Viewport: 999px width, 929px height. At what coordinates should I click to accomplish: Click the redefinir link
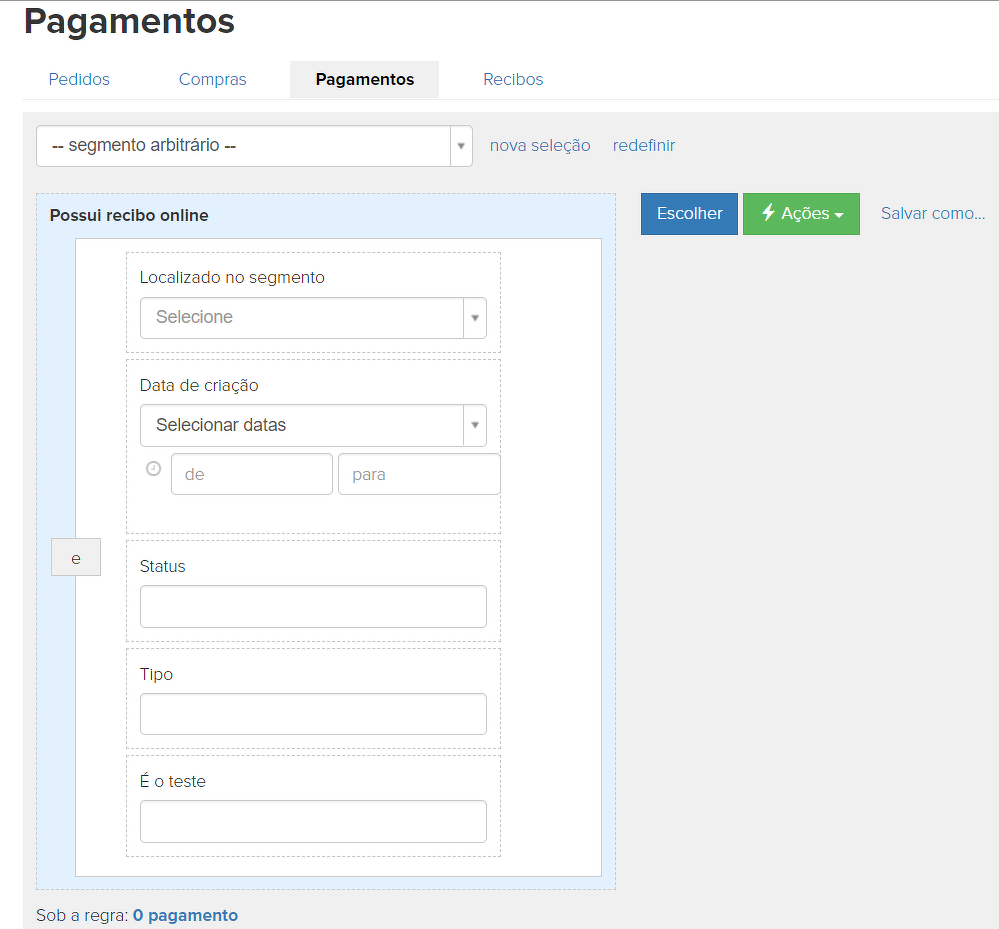(644, 146)
